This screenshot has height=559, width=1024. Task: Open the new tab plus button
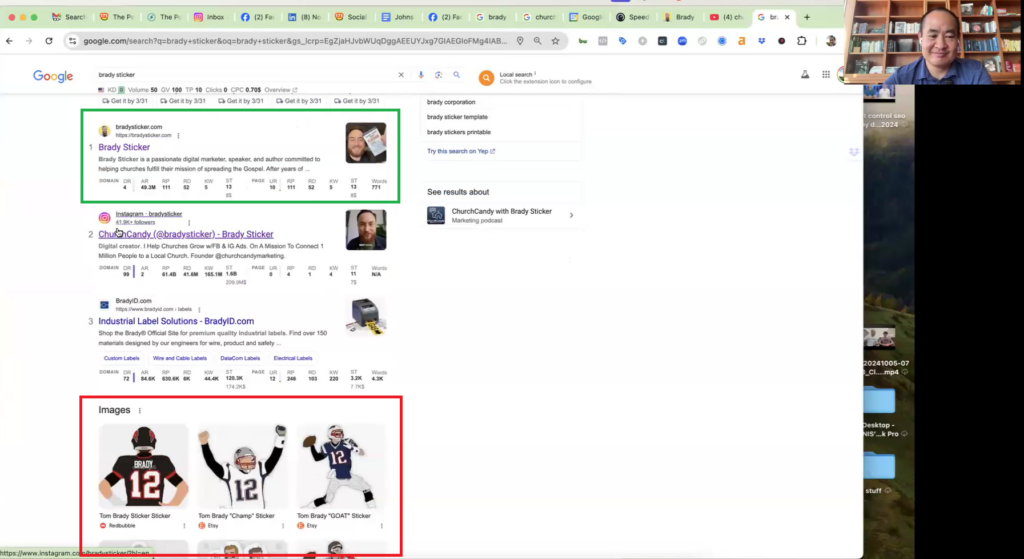click(807, 17)
